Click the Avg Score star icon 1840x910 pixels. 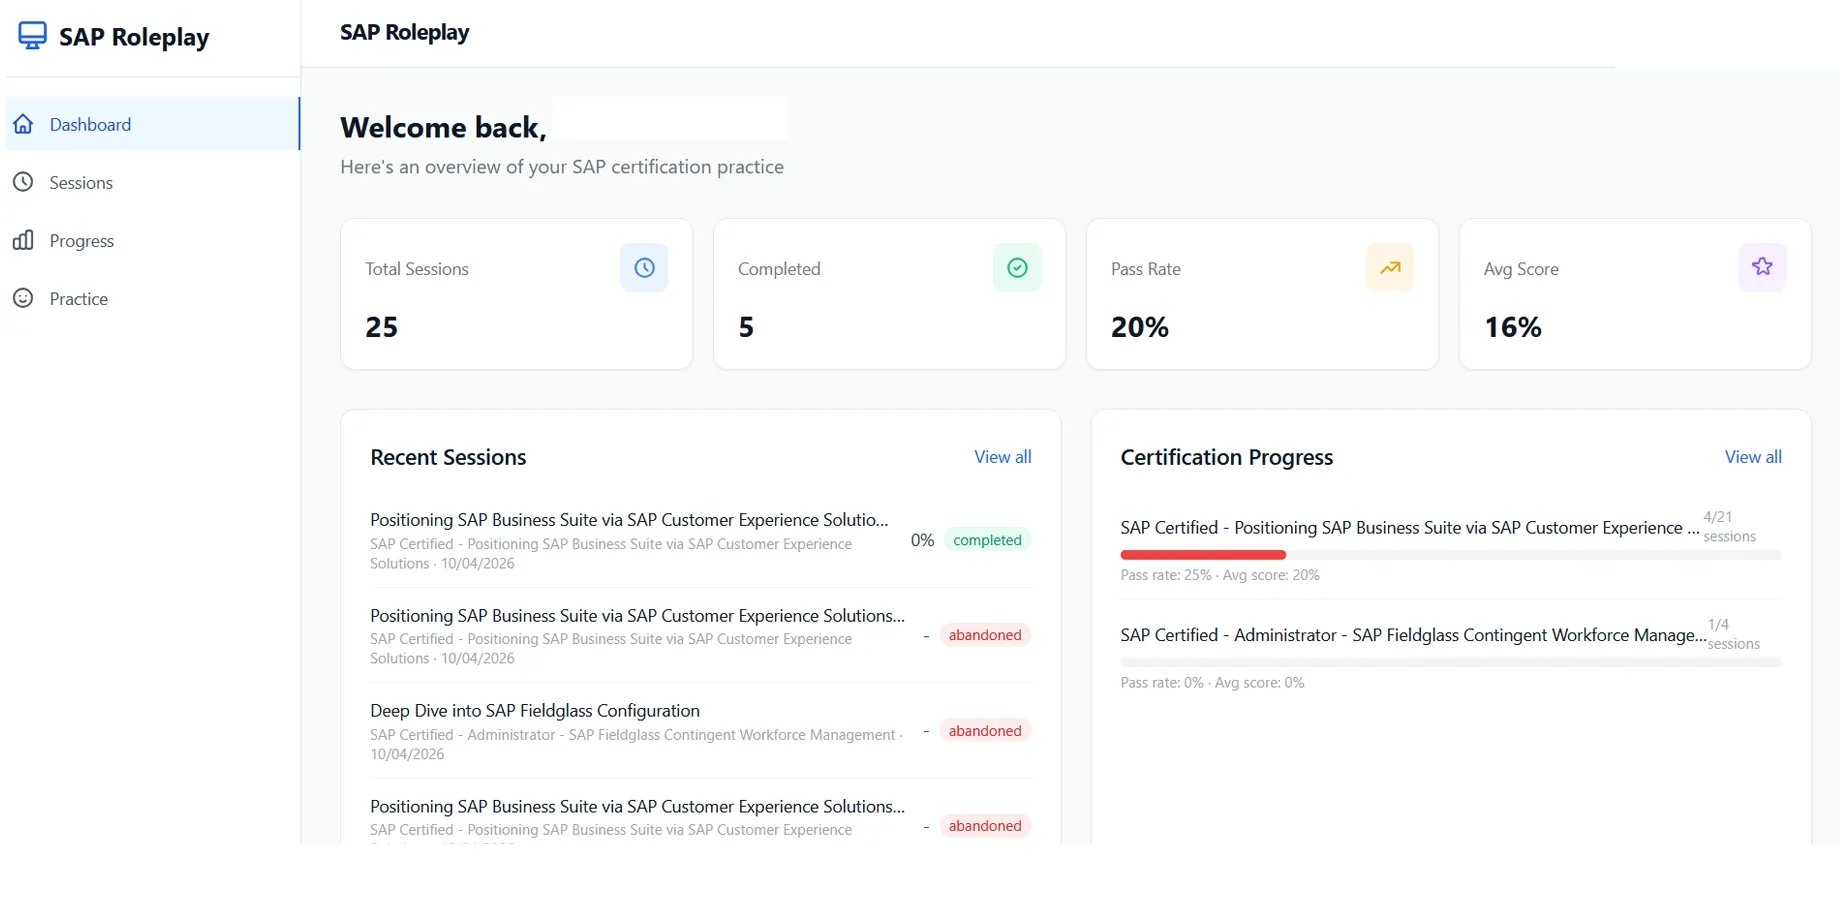tap(1762, 267)
